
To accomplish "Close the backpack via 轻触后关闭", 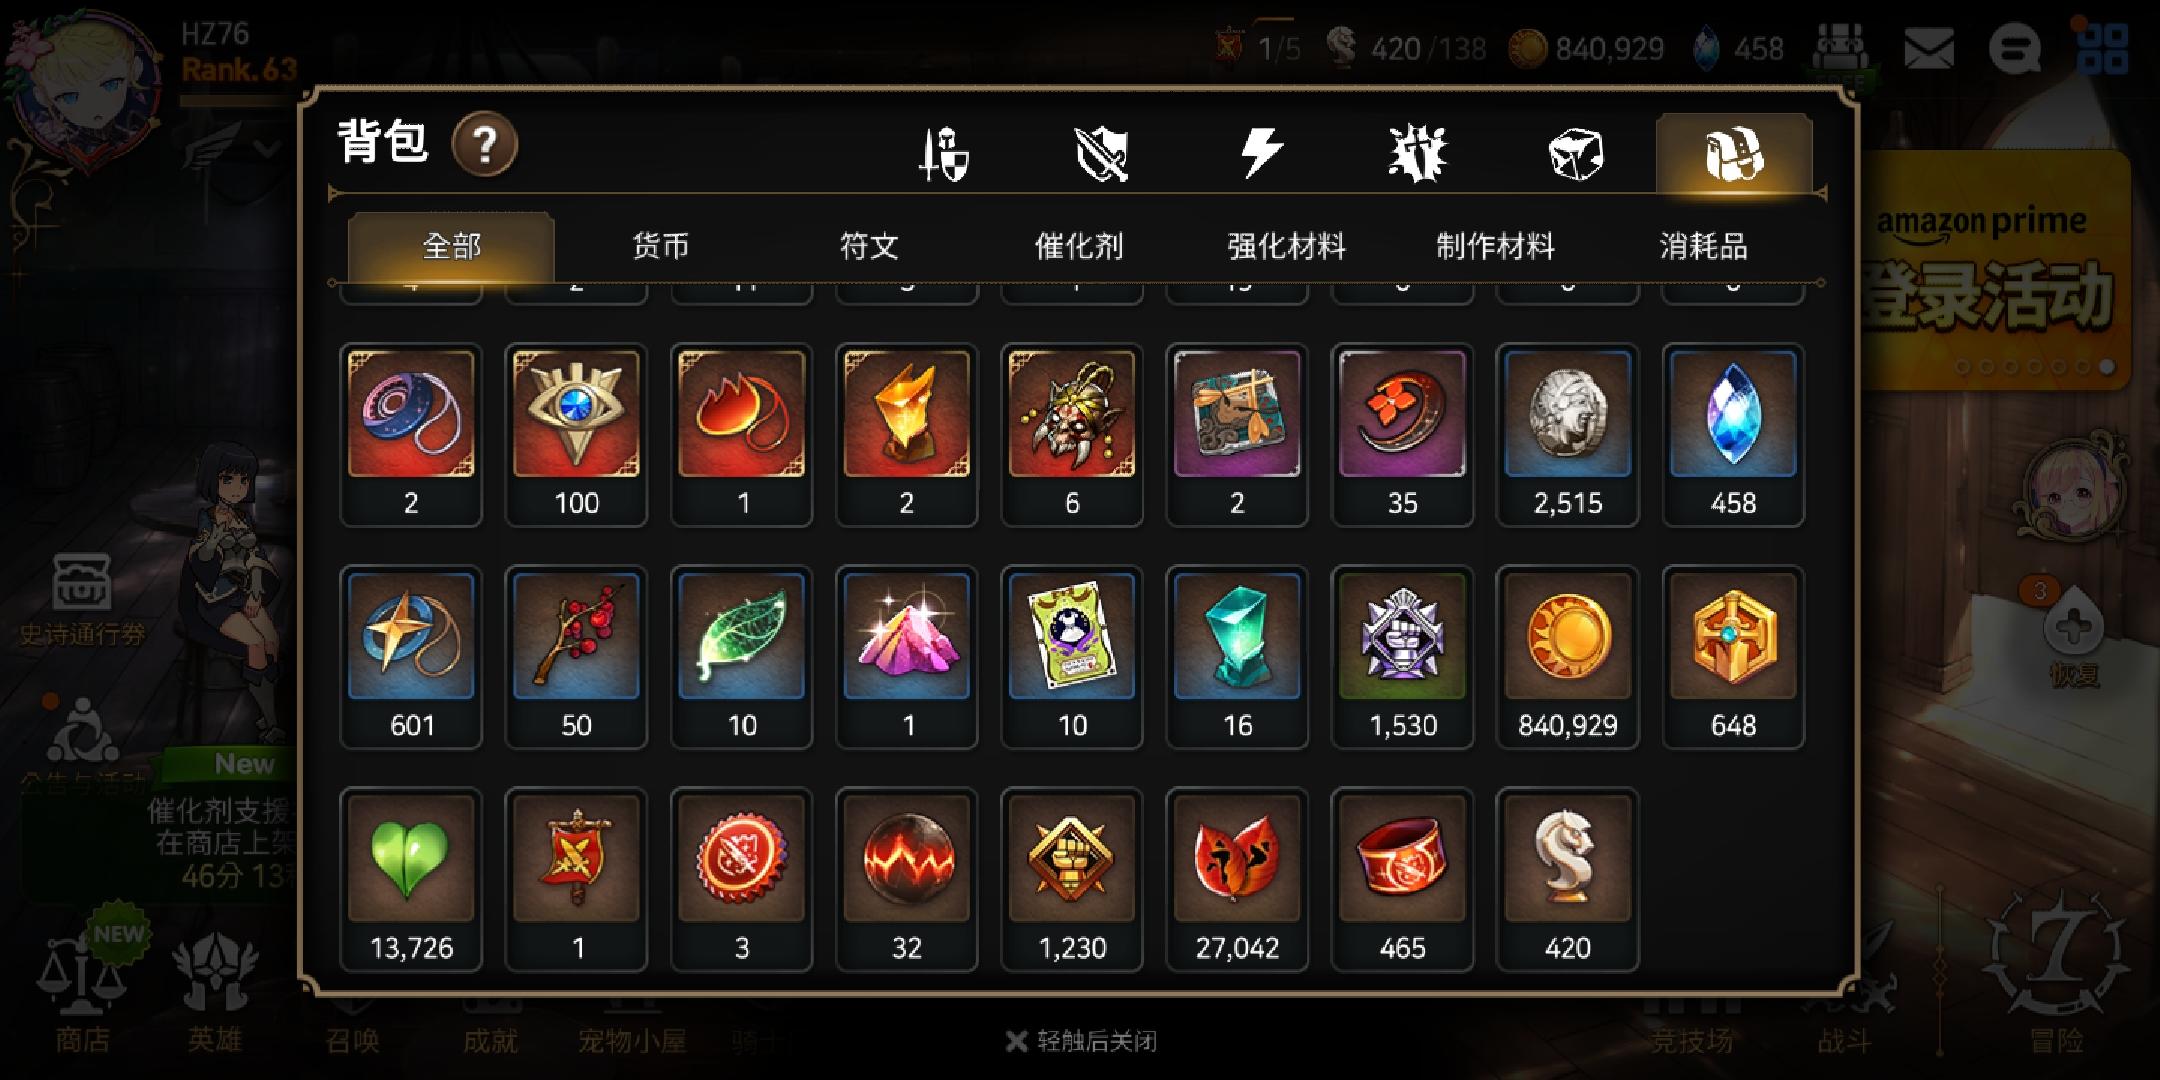I will click(1081, 1041).
